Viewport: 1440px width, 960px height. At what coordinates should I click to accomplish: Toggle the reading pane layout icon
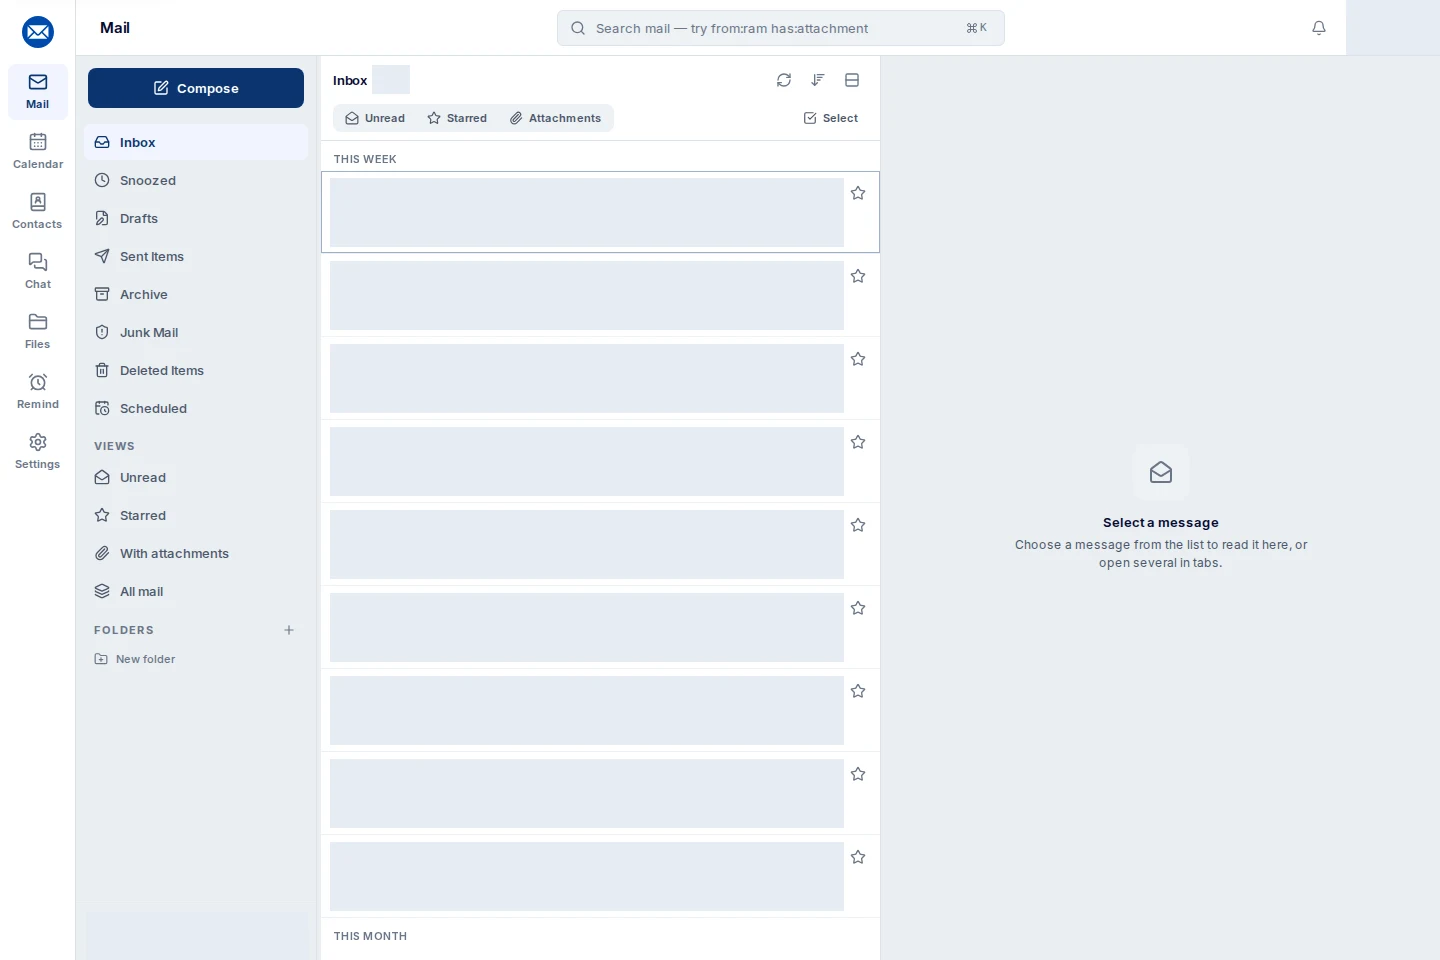coord(852,80)
